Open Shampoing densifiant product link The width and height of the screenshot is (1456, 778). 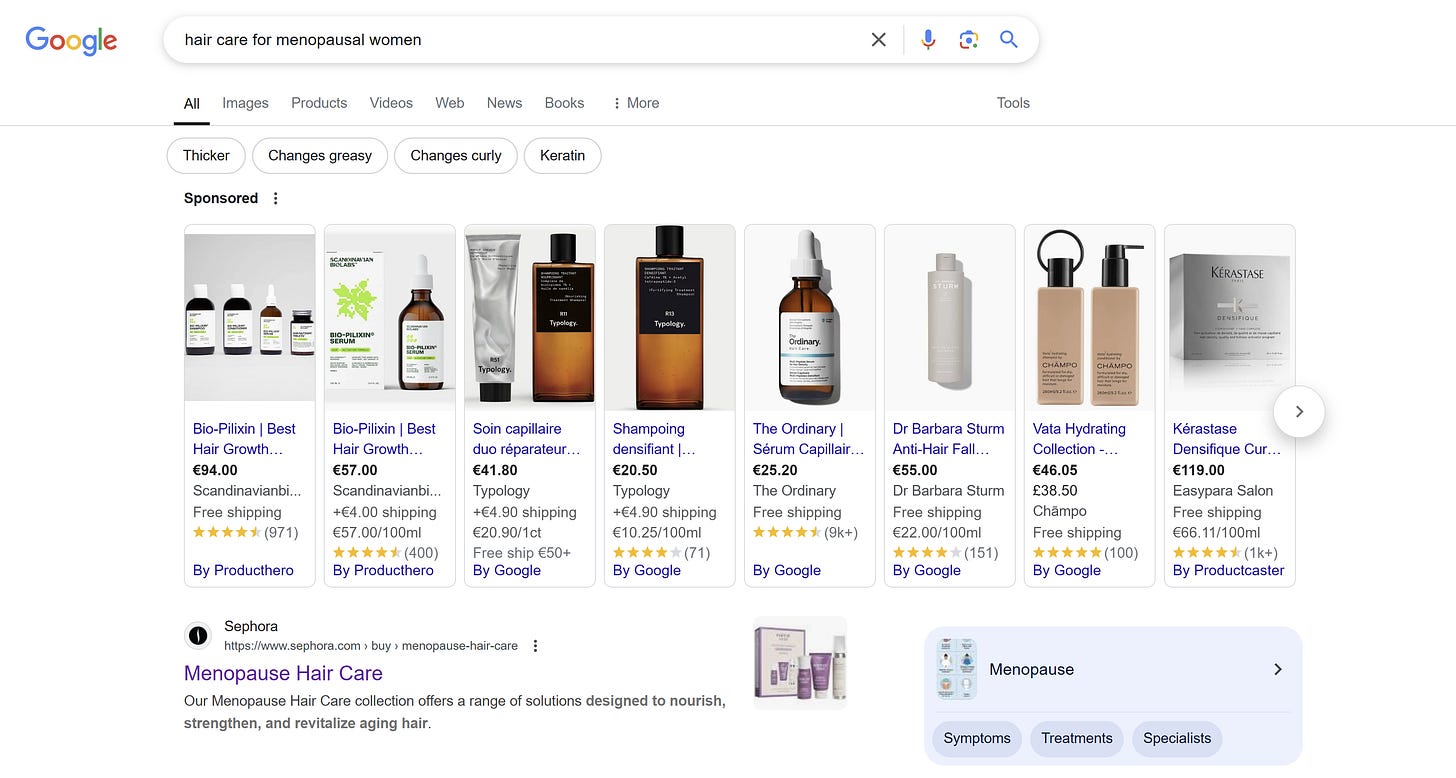tap(654, 439)
